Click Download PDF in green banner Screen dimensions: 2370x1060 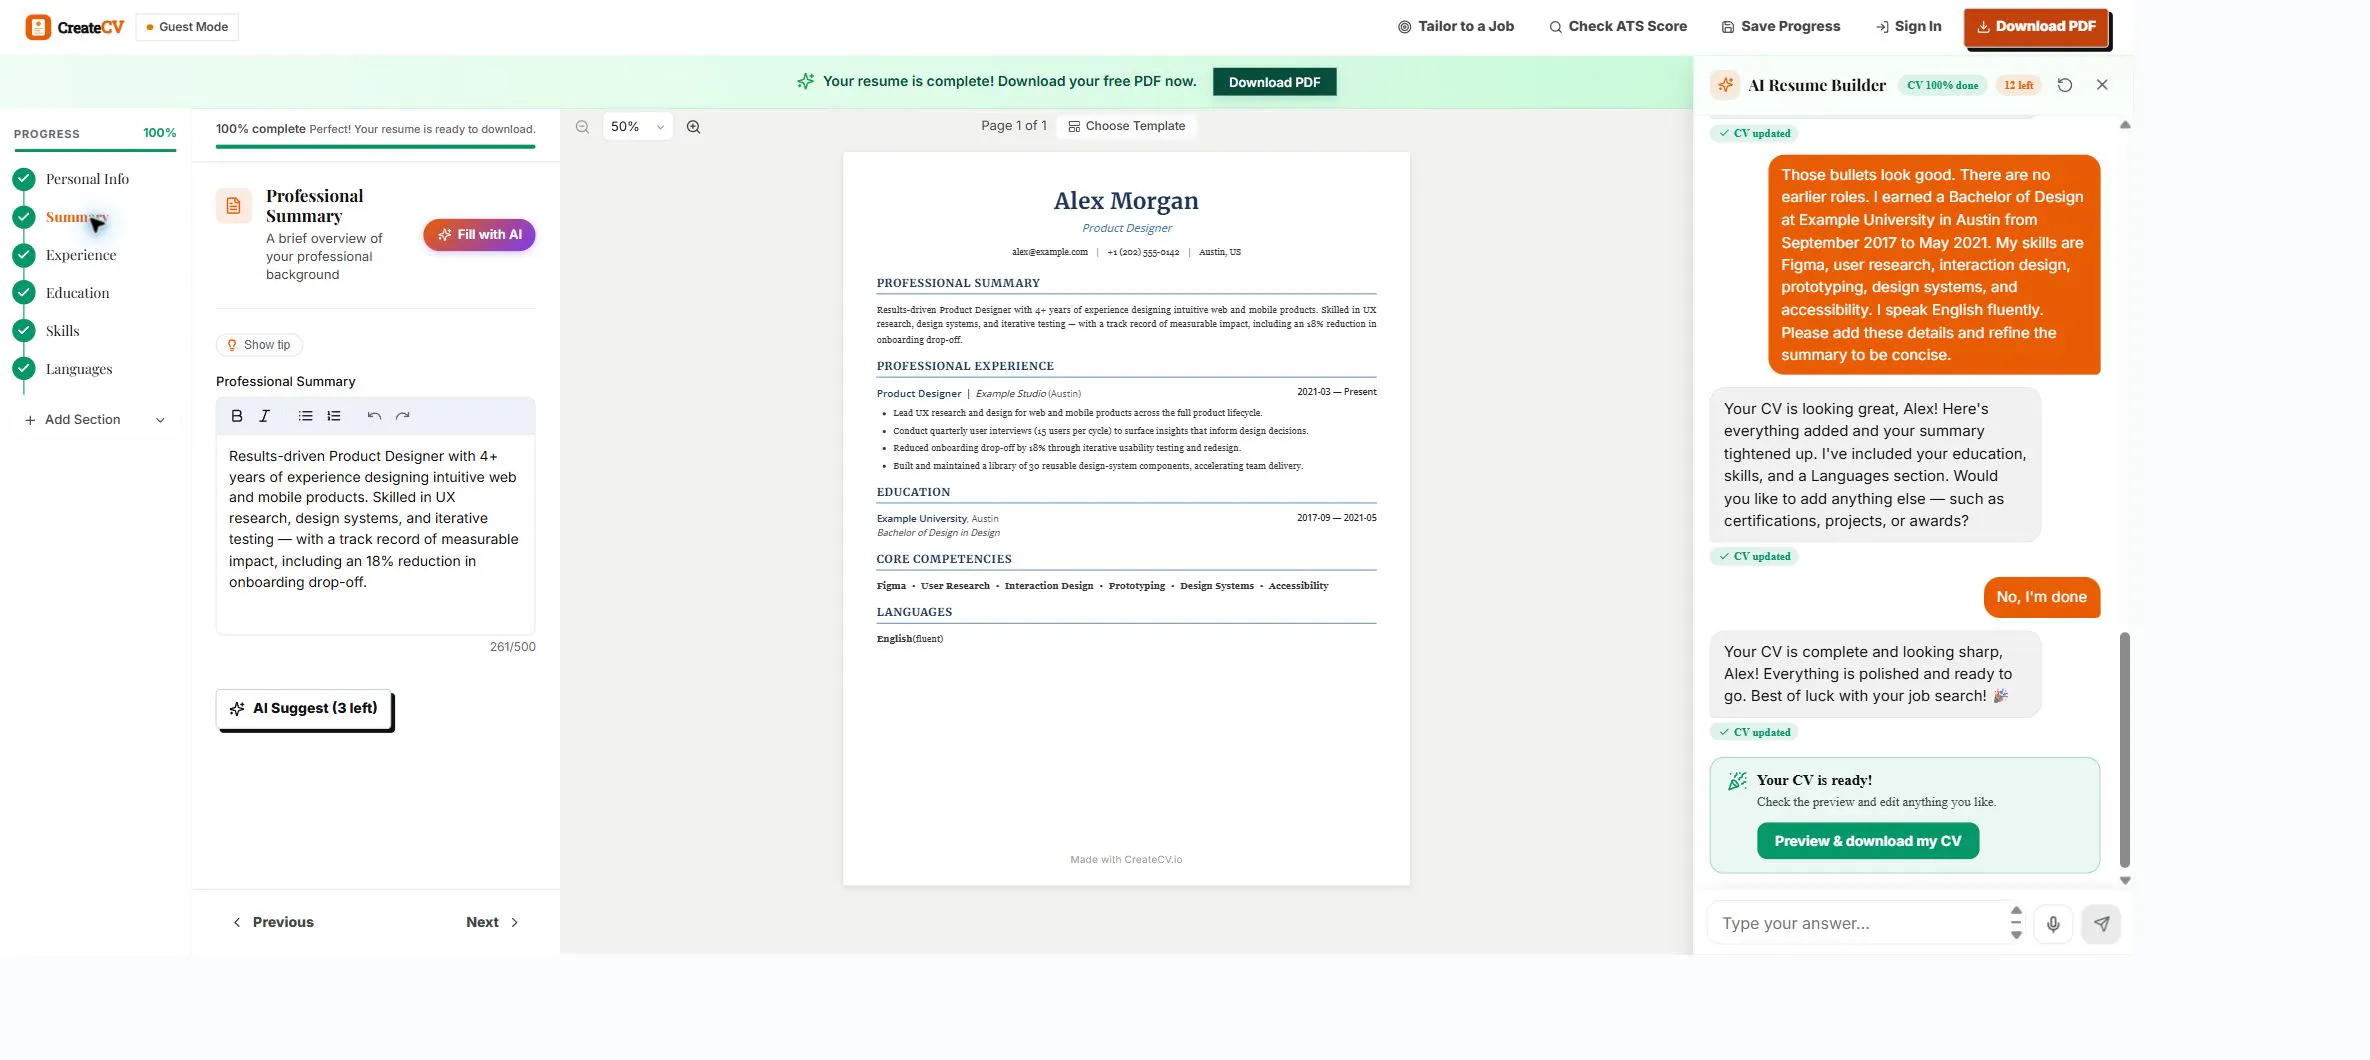point(1274,82)
